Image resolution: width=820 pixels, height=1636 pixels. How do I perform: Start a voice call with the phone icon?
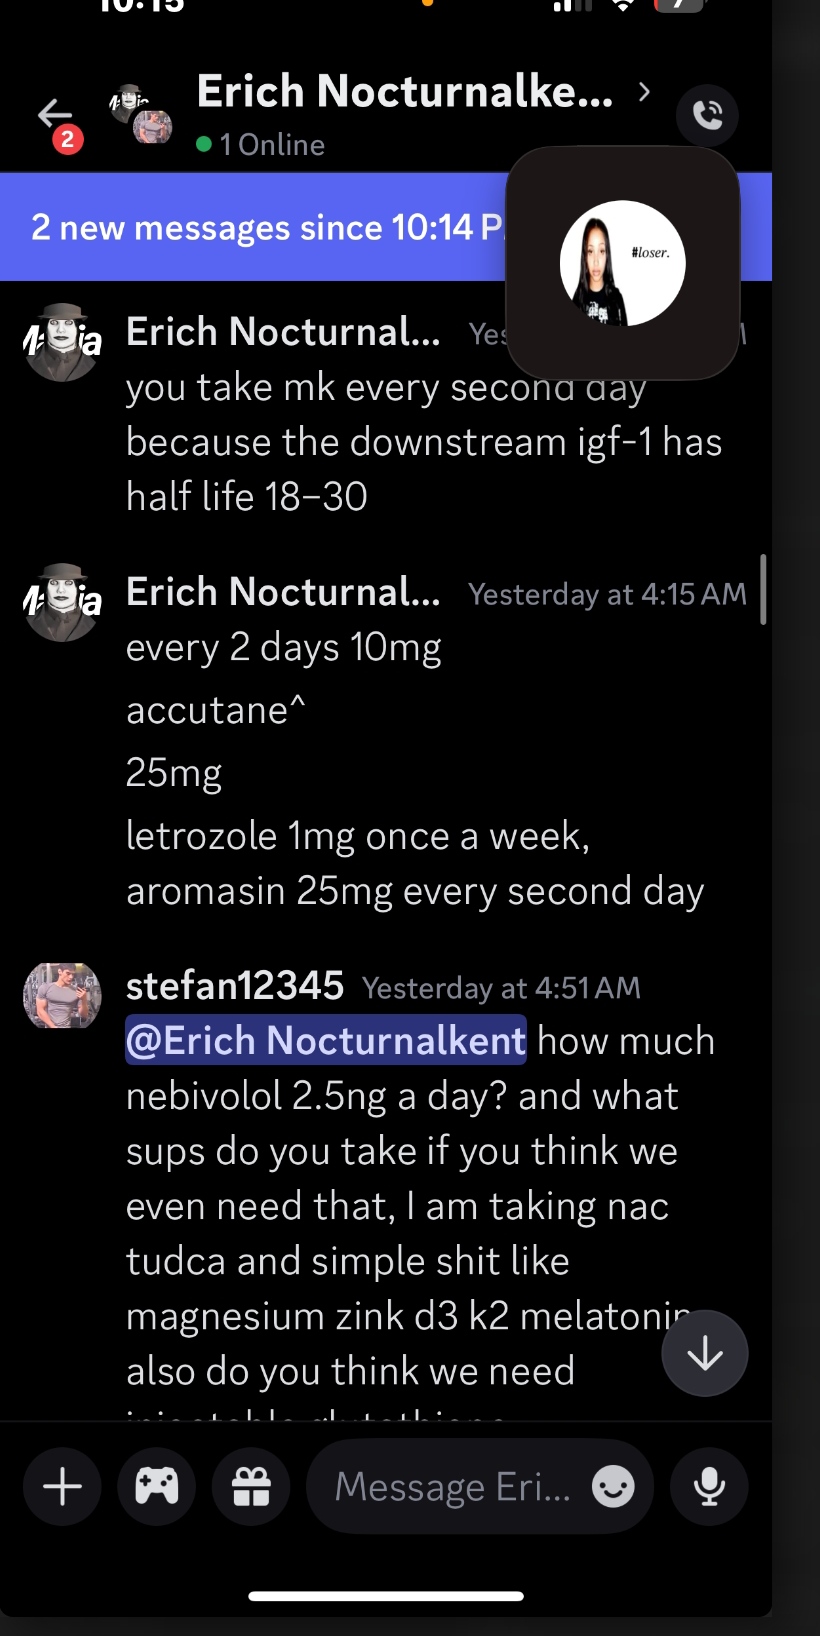[707, 115]
